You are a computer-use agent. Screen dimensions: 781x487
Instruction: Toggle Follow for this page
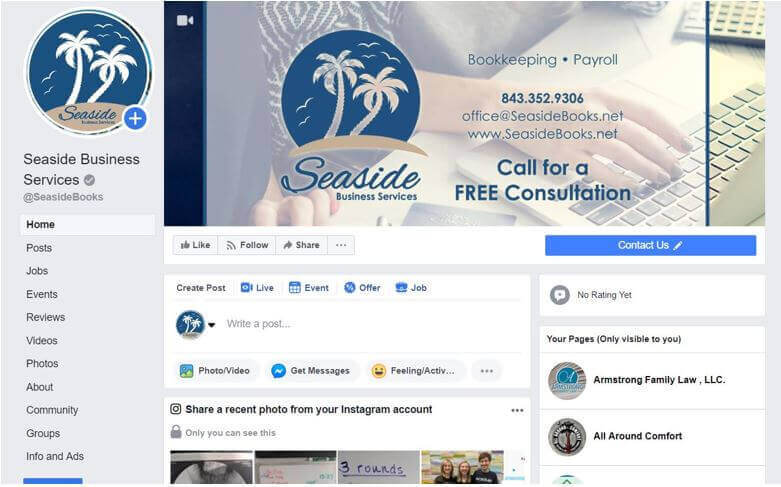tap(247, 245)
